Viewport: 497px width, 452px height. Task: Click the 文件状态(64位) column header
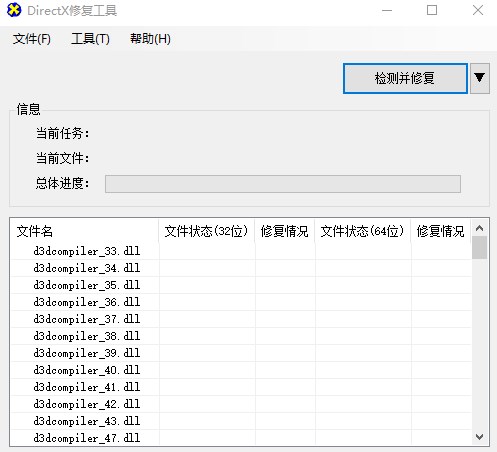(x=363, y=231)
